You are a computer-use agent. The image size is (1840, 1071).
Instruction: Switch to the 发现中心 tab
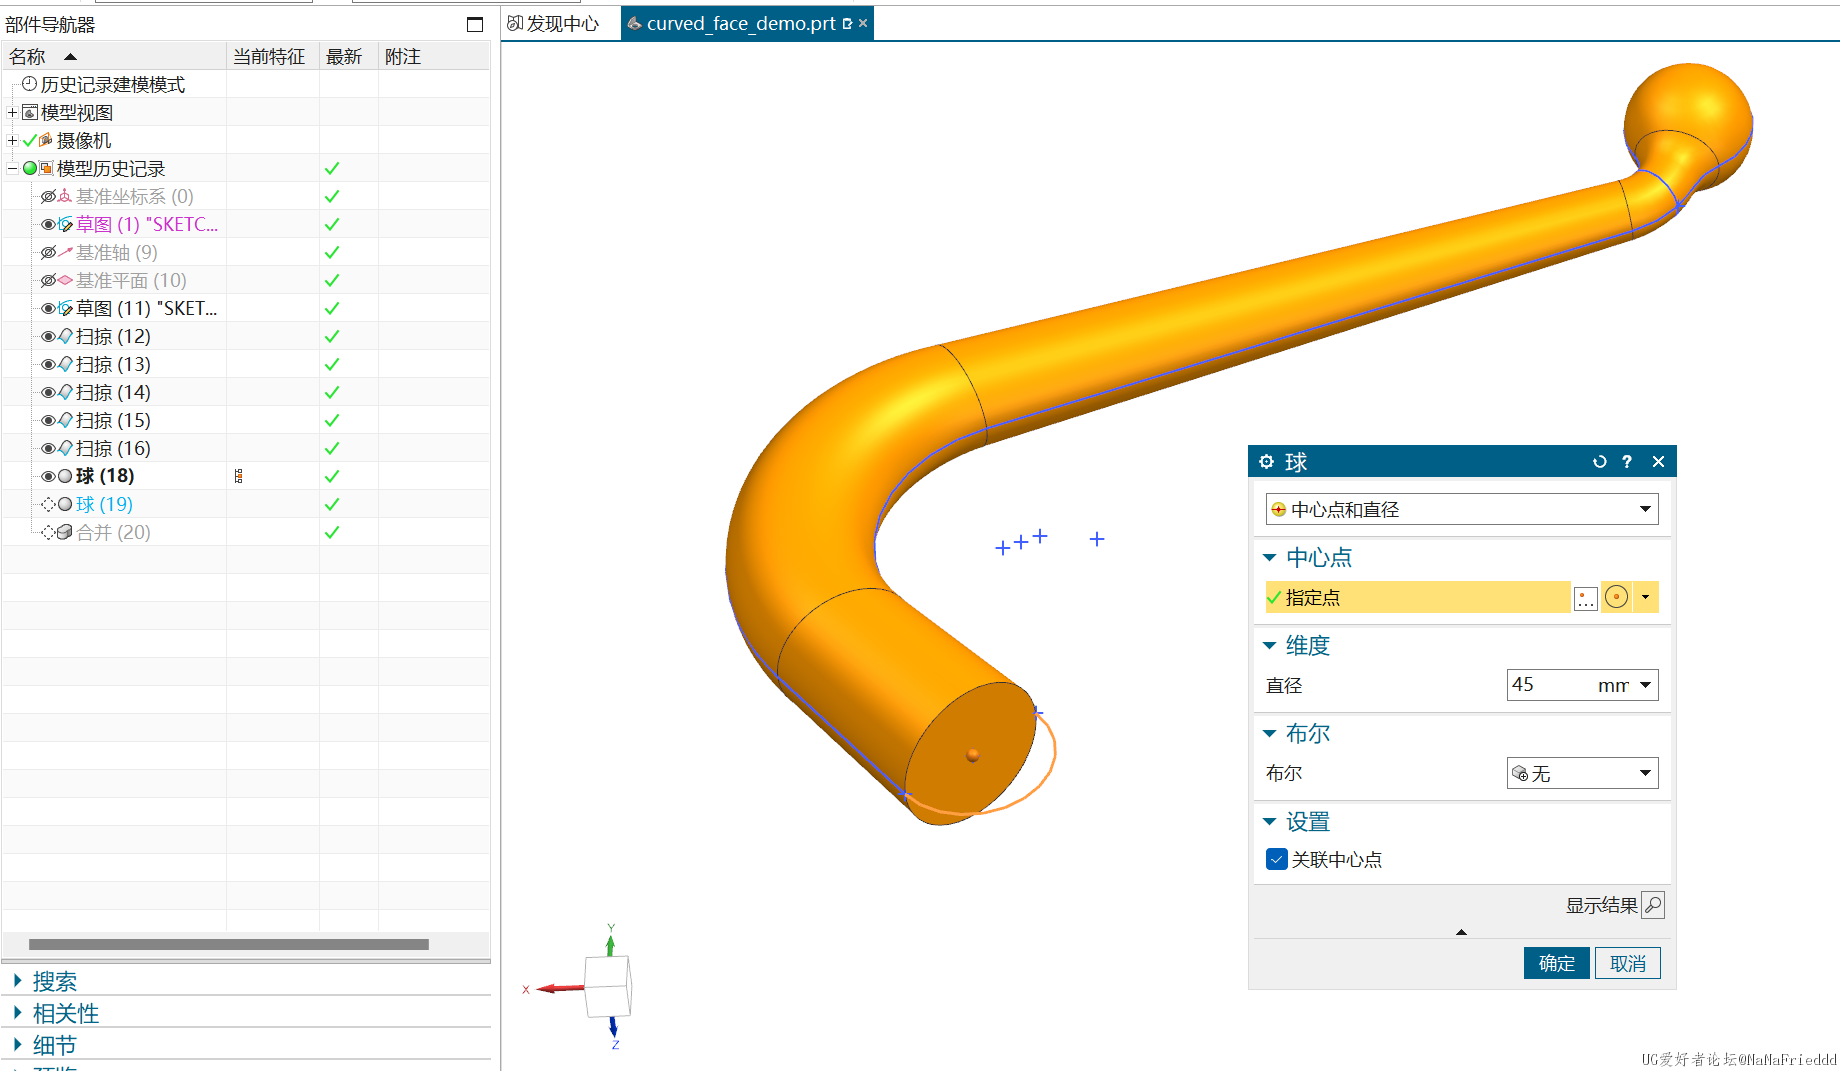pos(553,23)
